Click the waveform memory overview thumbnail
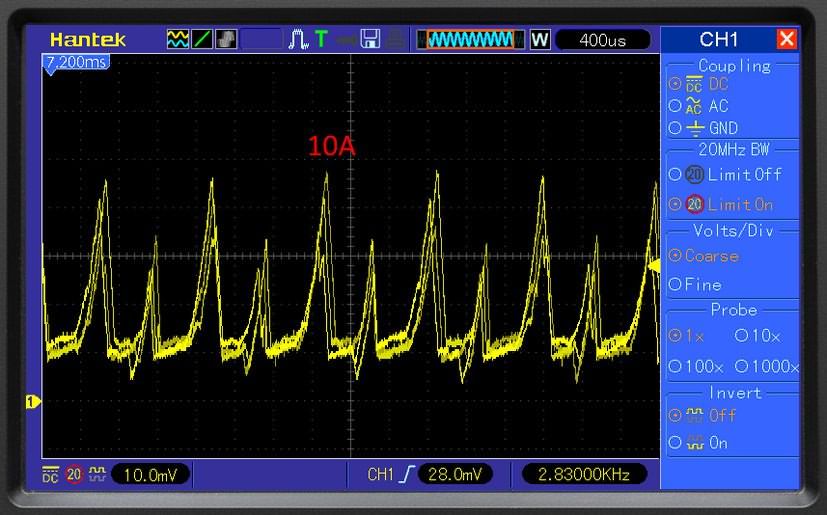This screenshot has height=515, width=827. click(470, 40)
